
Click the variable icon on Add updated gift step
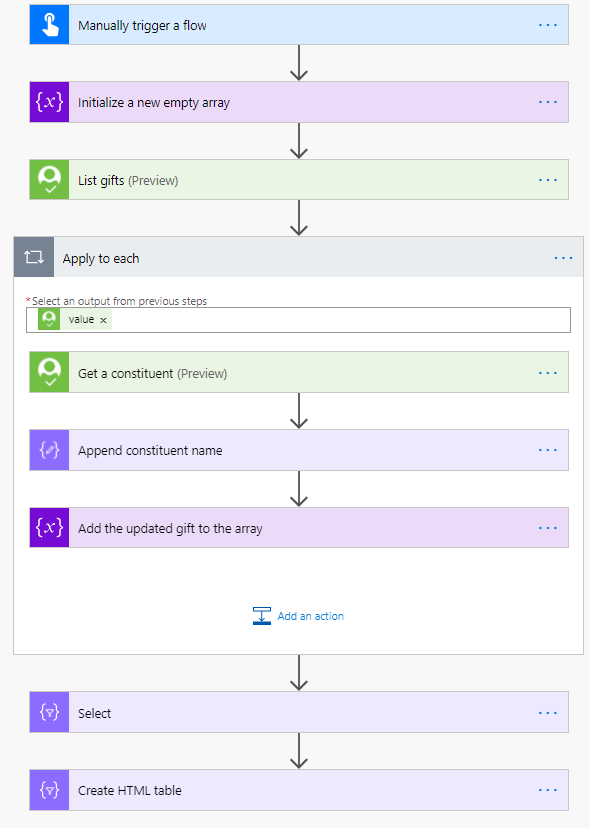click(49, 528)
